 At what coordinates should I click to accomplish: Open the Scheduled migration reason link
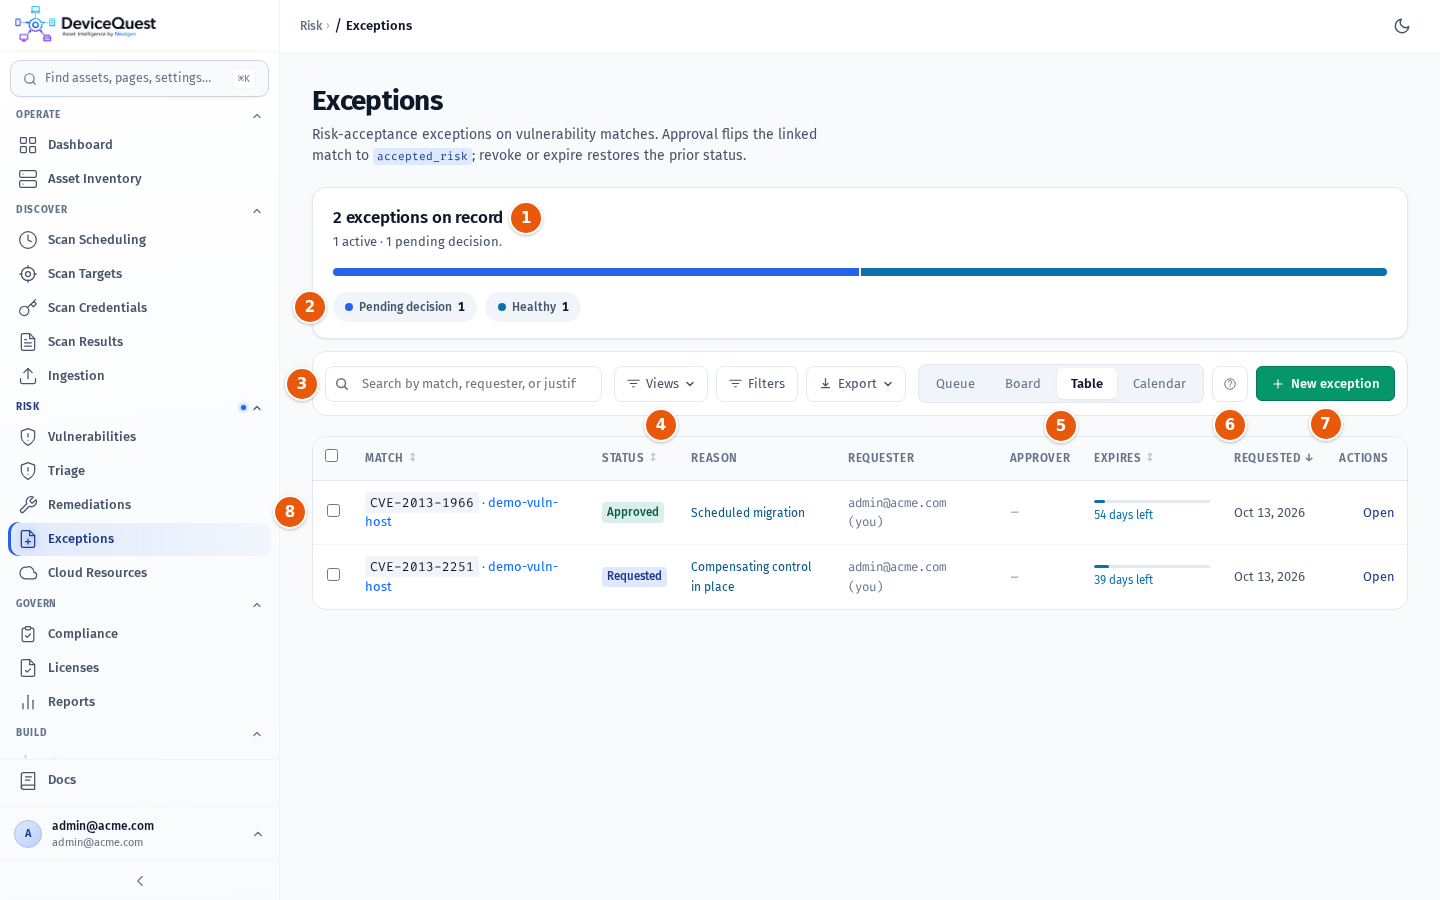pyautogui.click(x=748, y=513)
